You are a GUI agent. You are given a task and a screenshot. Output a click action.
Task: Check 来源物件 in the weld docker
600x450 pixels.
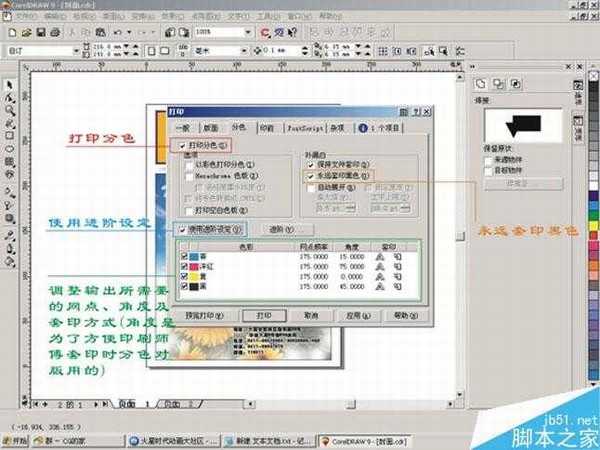(489, 160)
